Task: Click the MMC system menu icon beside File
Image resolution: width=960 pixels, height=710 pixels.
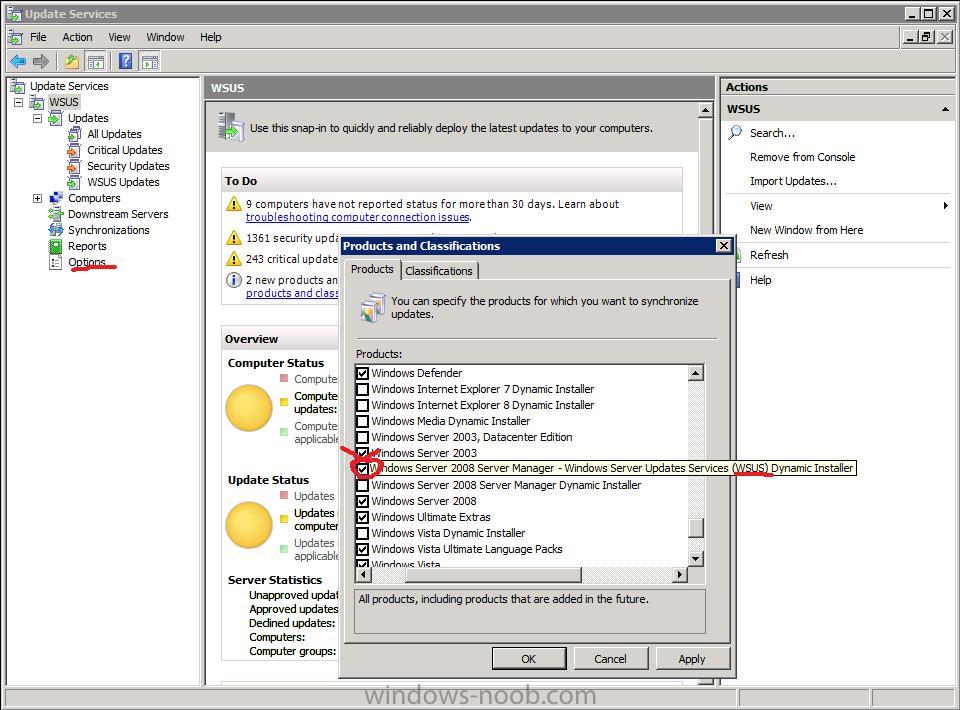Action: pyautogui.click(x=15, y=37)
